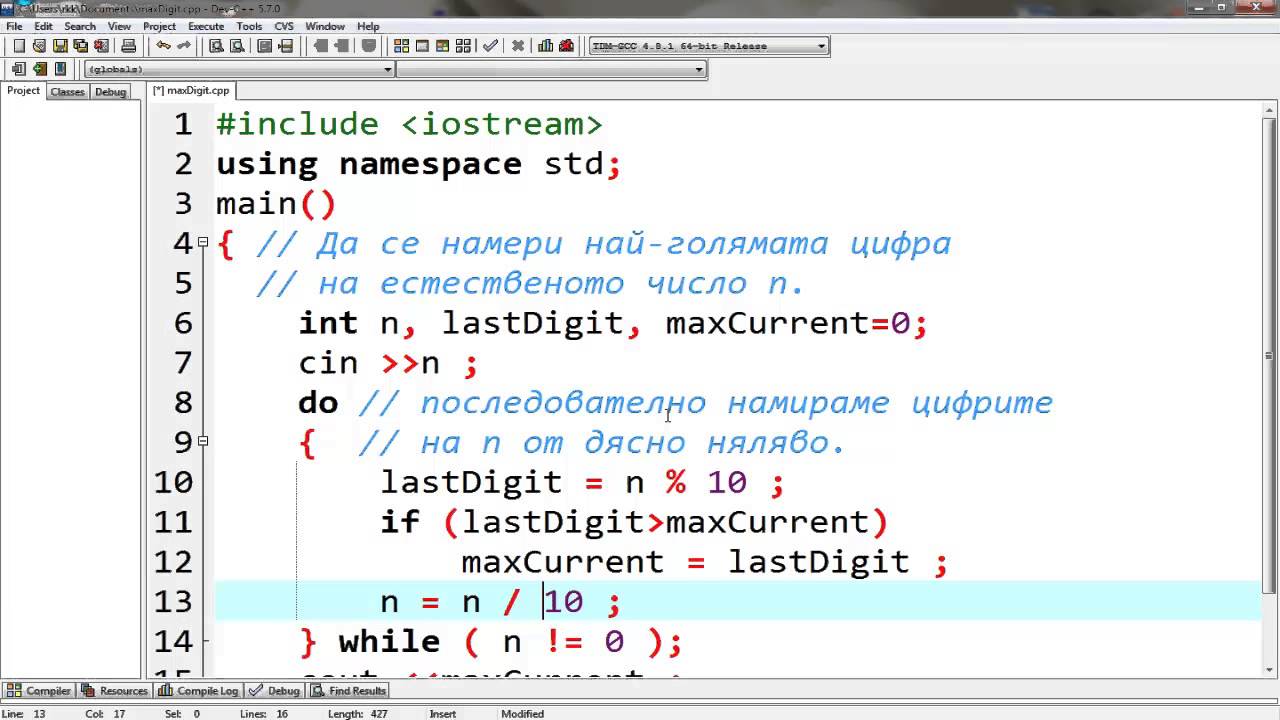Click the Print icon
Viewport: 1280px width, 720px height.
coord(128,46)
